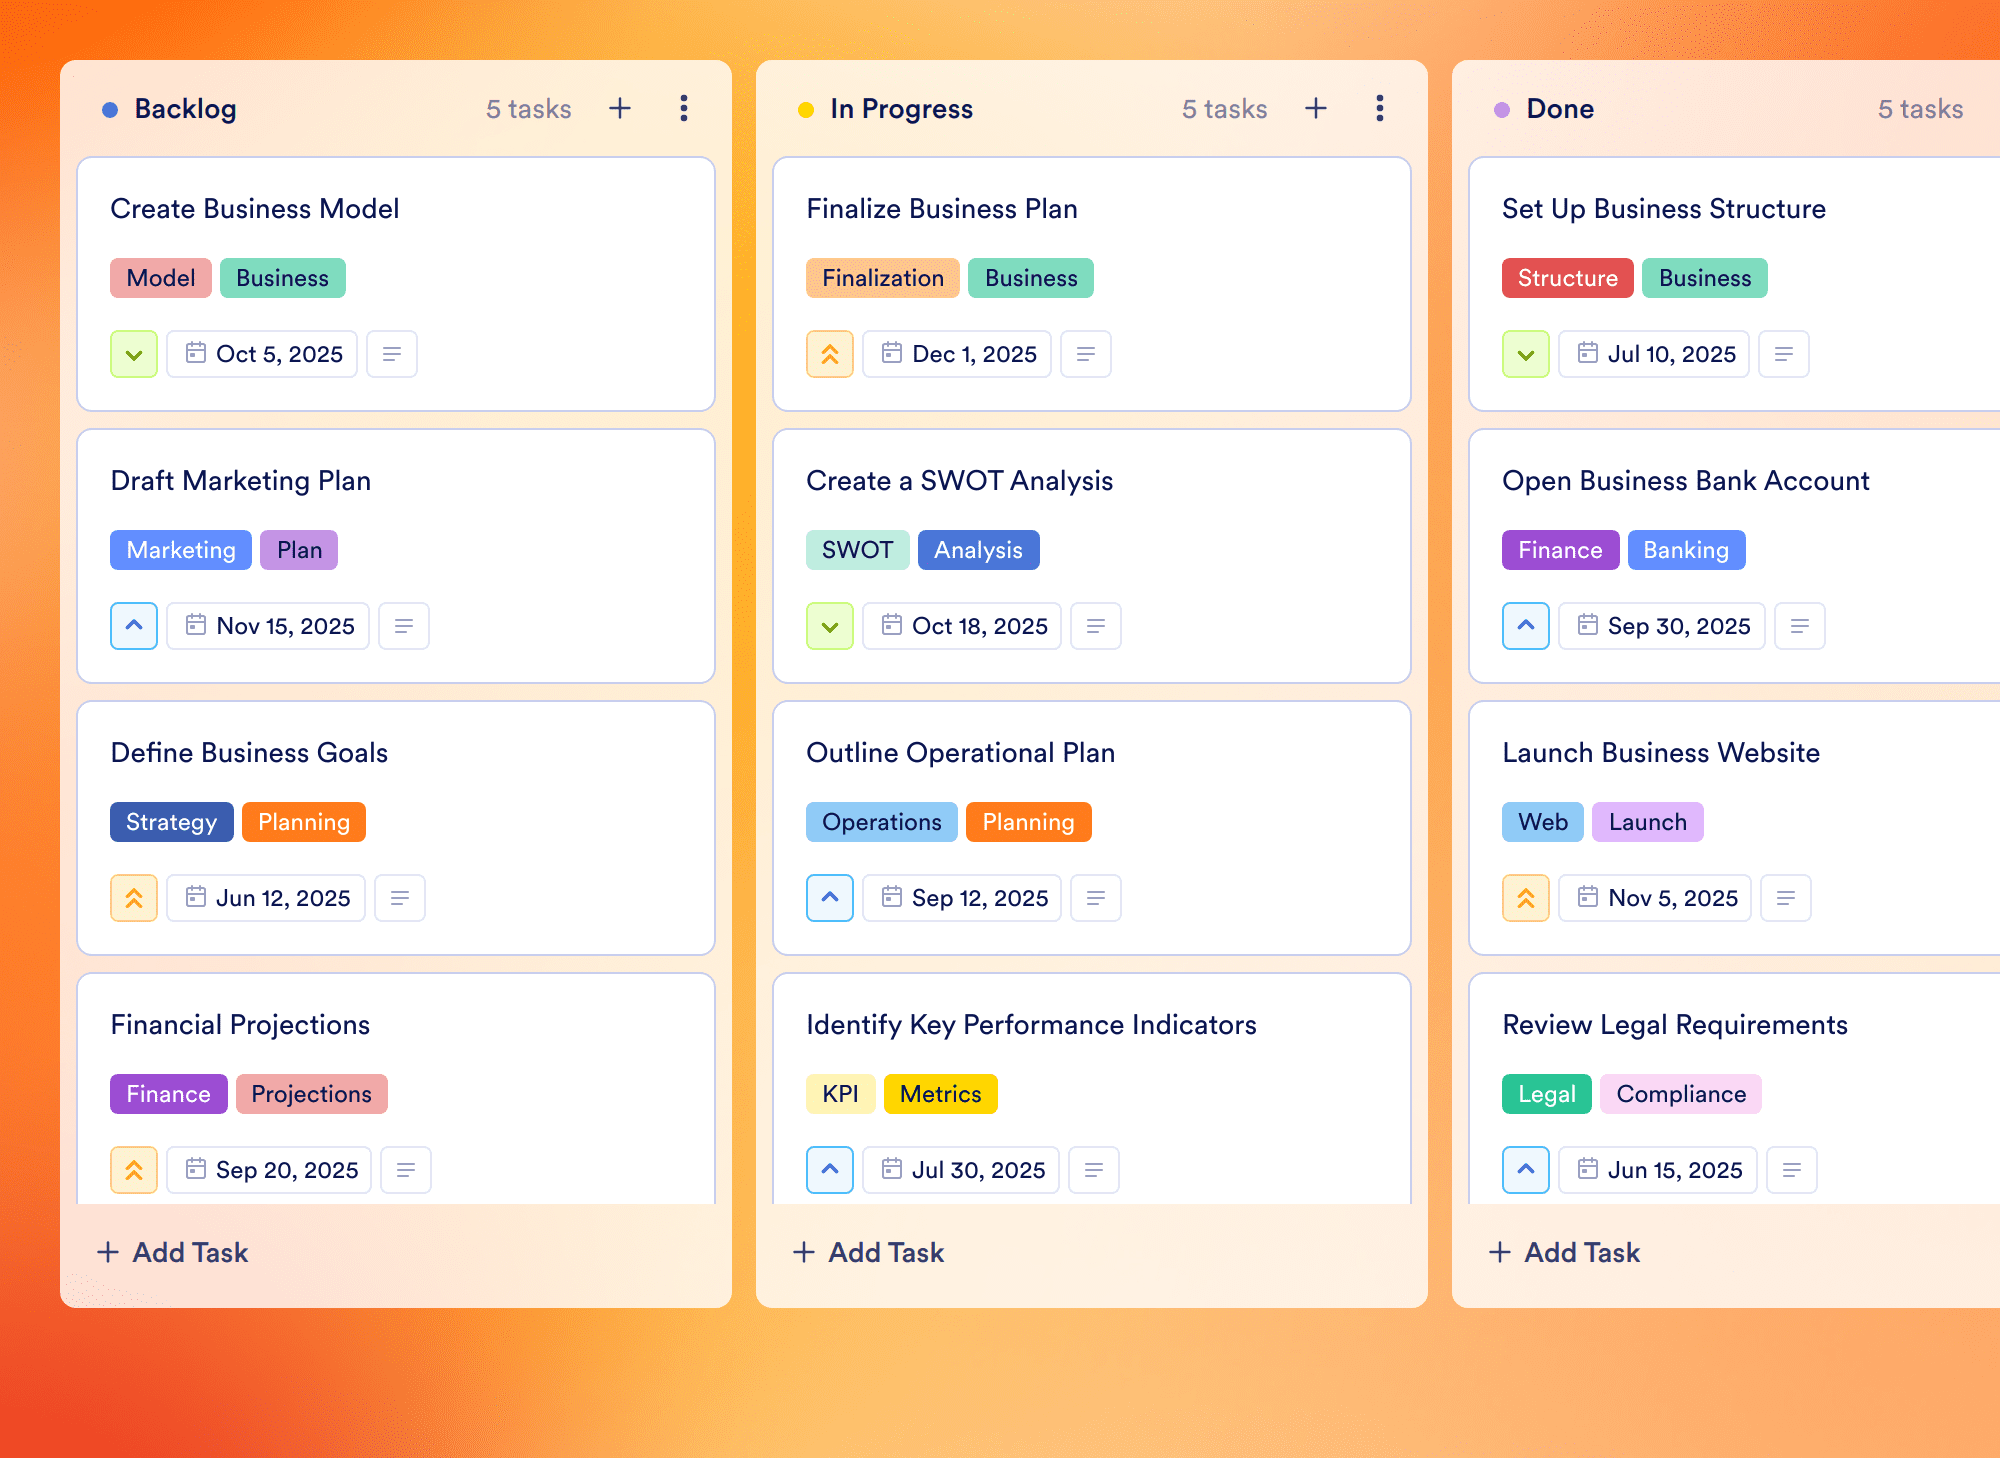Click the calendar date Sep 12, 2025
2000x1458 pixels.
[x=962, y=898]
